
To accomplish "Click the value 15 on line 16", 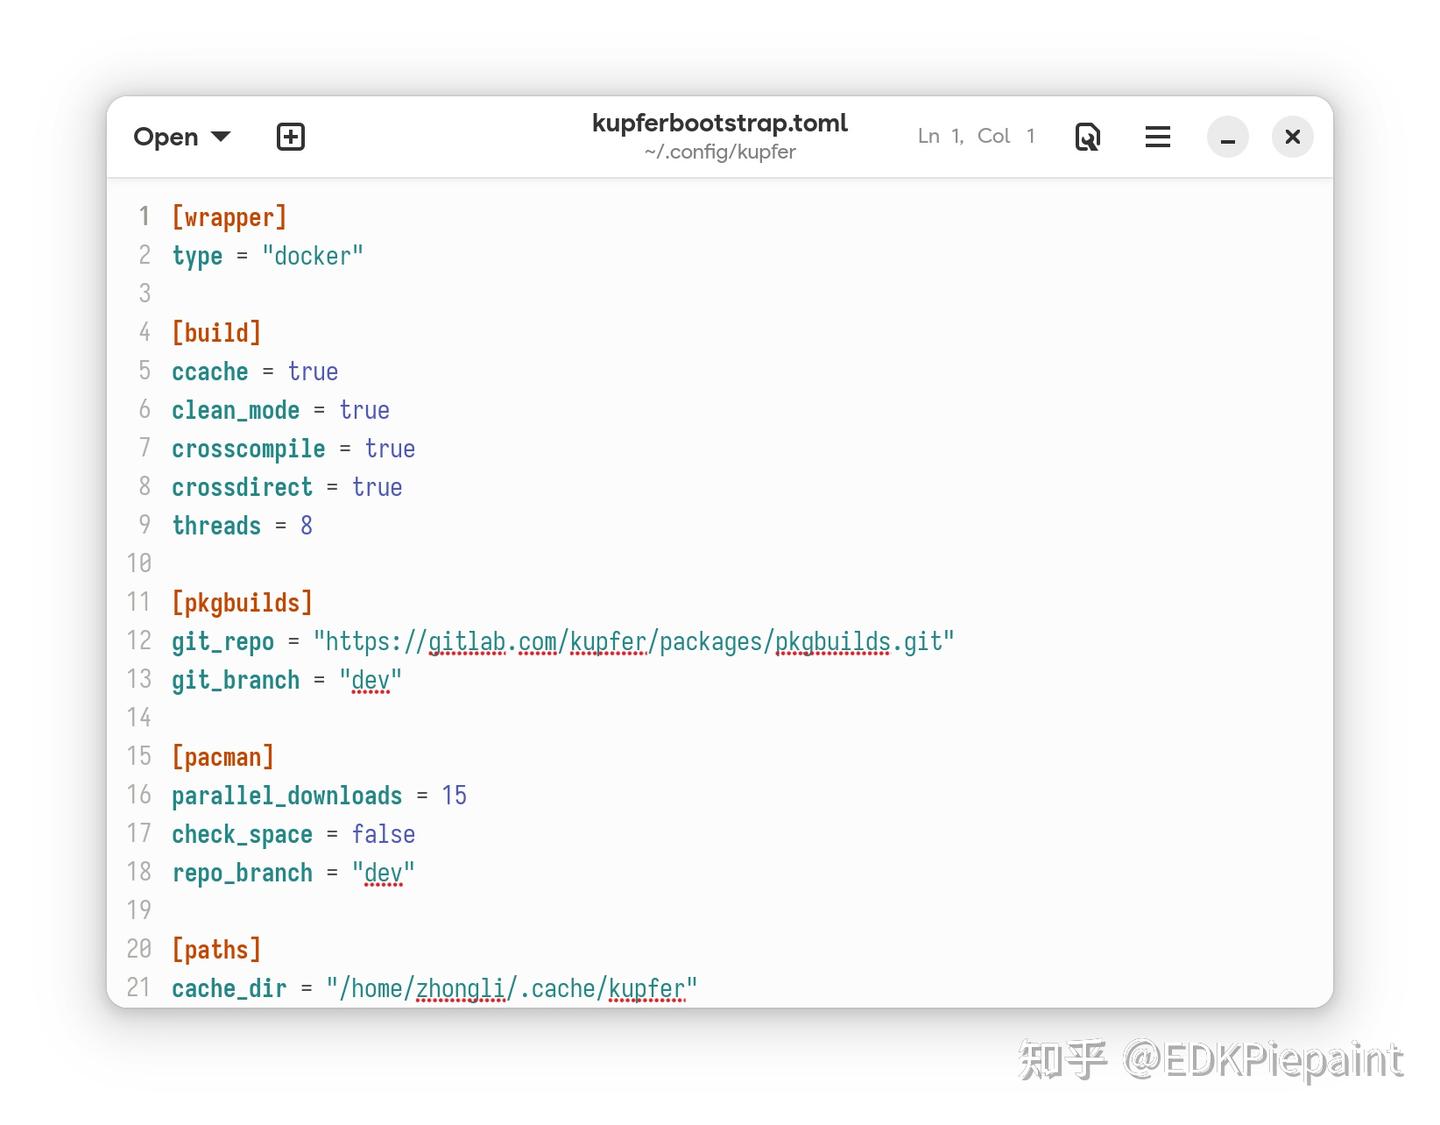I will 455,795.
